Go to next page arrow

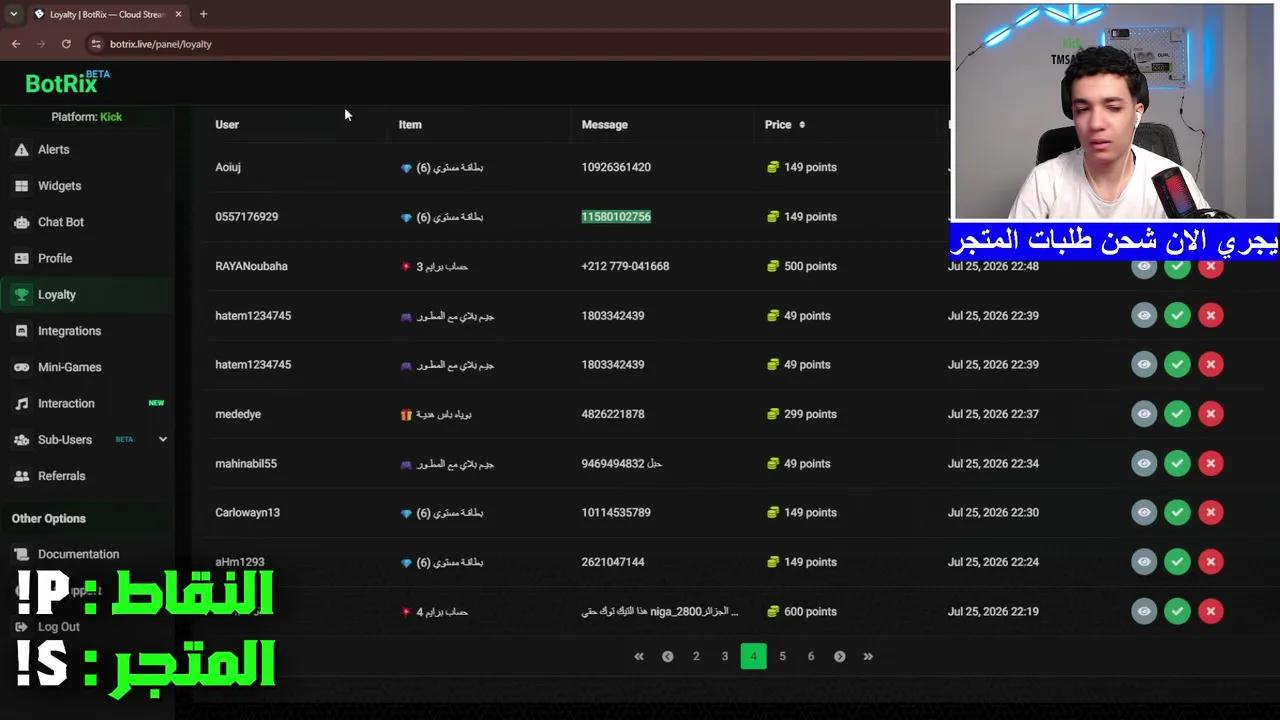coord(840,656)
